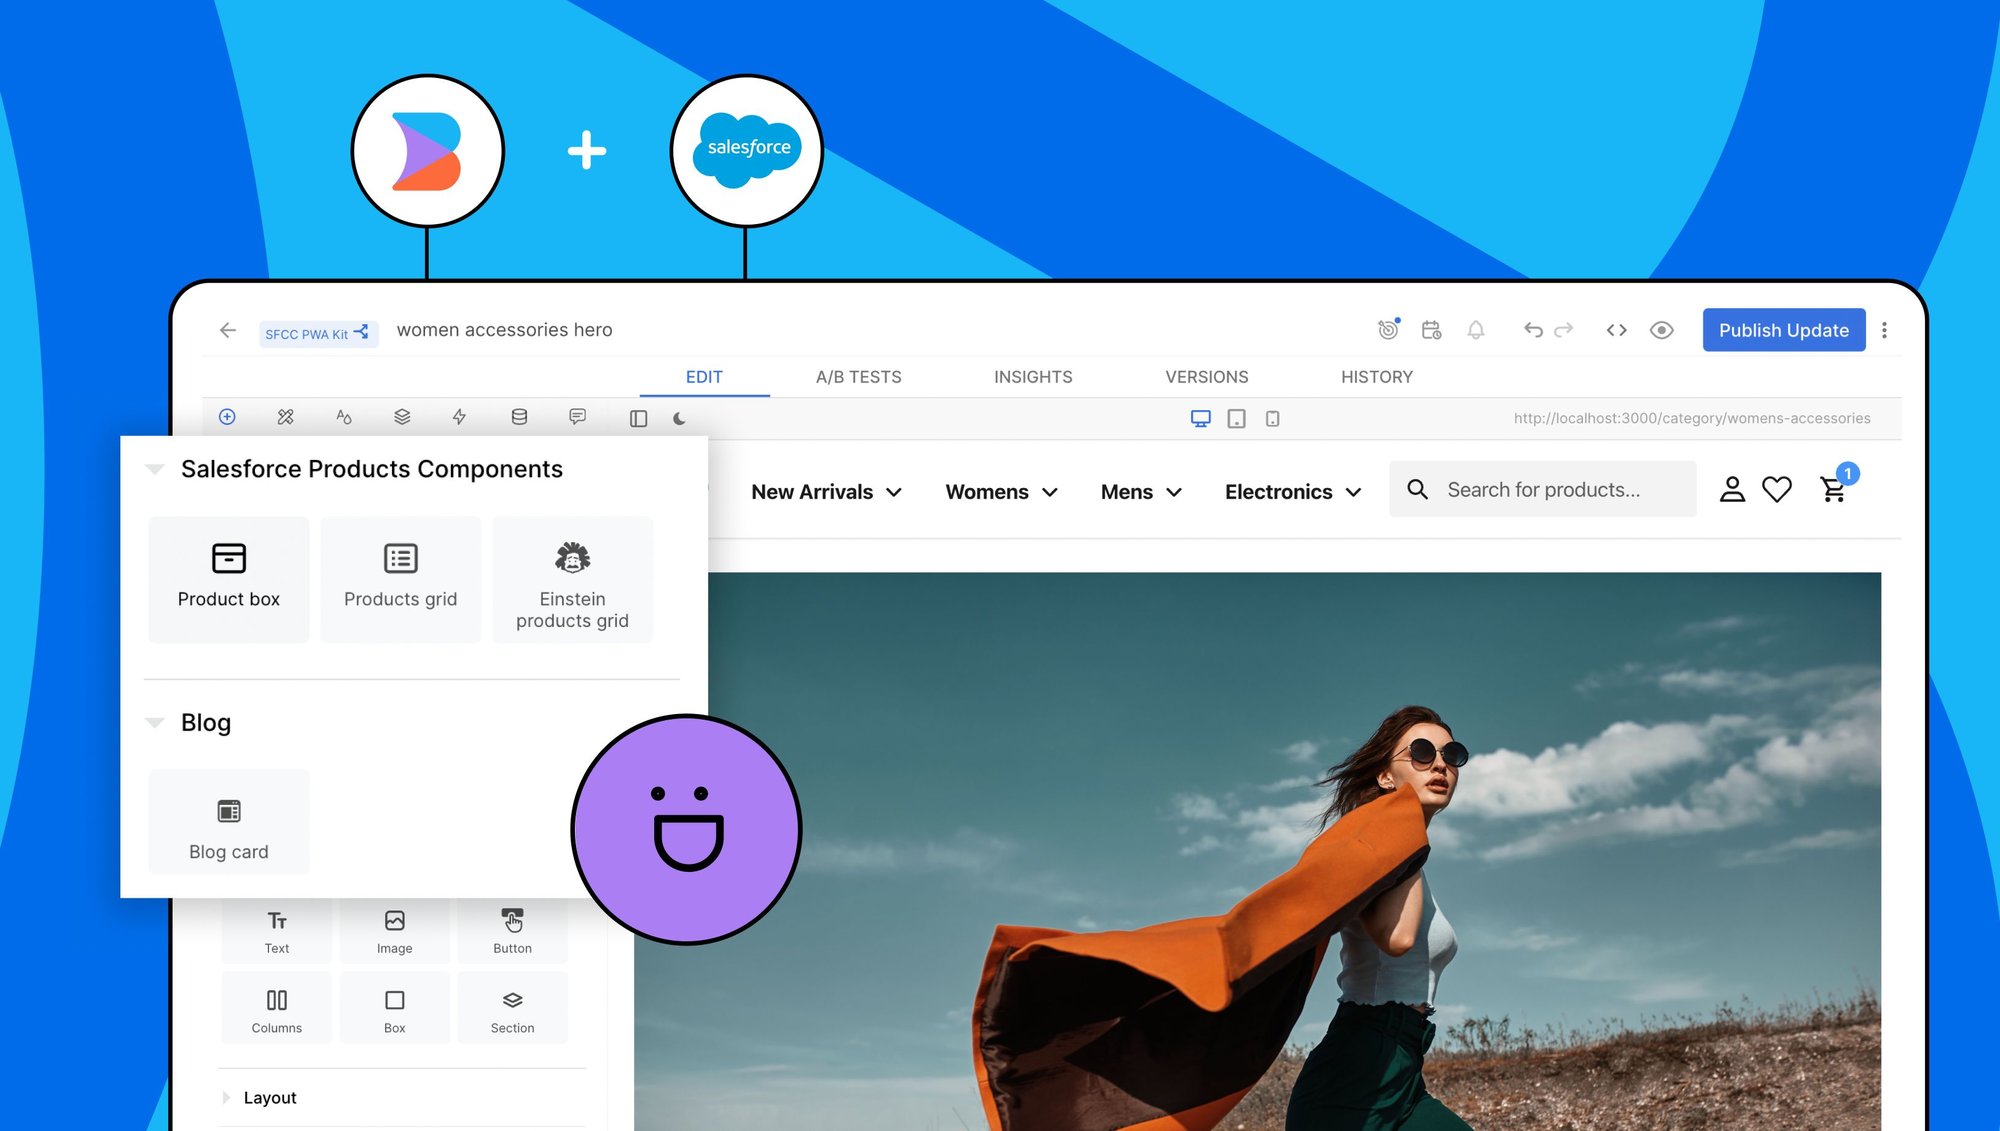2000x1131 pixels.
Task: Open the Electronics dropdown menu
Action: [x=1293, y=492]
